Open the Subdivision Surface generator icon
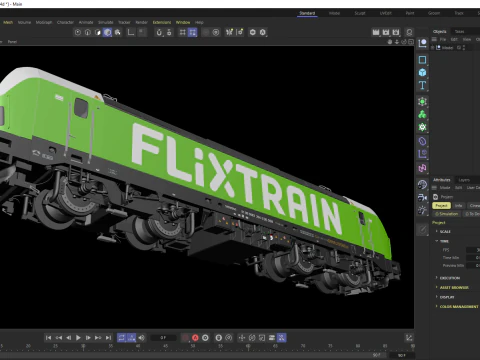The width and height of the screenshot is (480, 360). pos(422,102)
